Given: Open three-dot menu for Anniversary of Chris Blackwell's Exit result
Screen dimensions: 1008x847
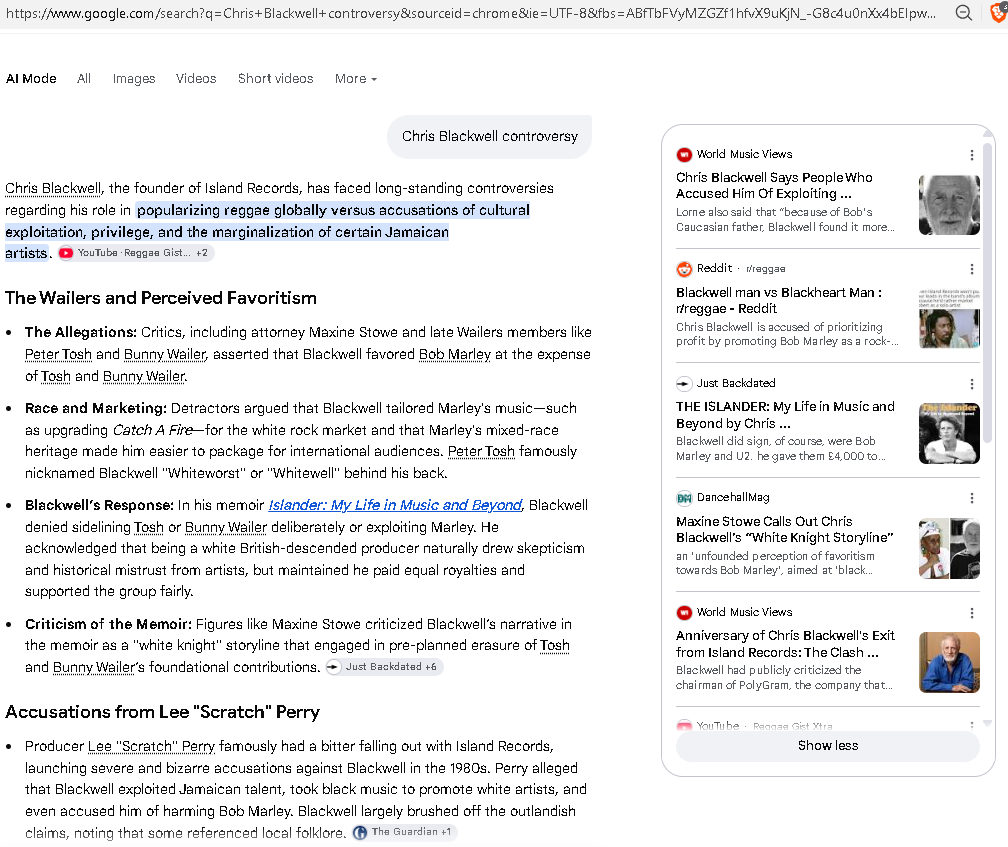Looking at the screenshot, I should point(971,613).
